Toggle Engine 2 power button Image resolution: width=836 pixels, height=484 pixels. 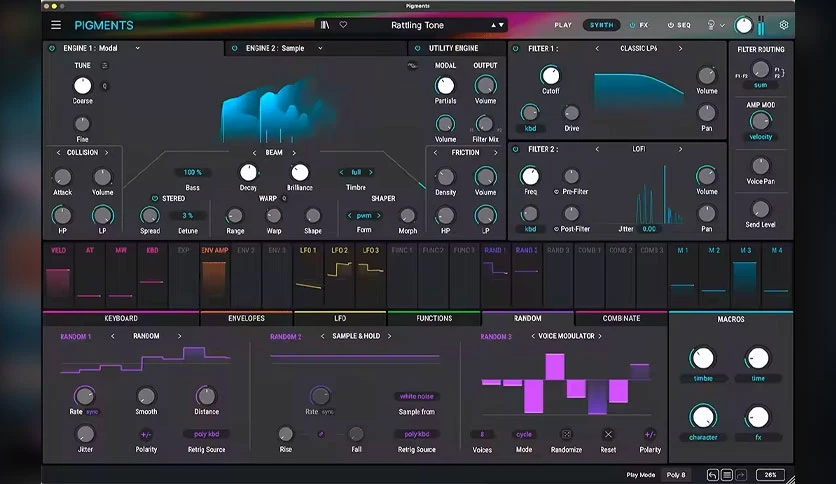[235, 48]
